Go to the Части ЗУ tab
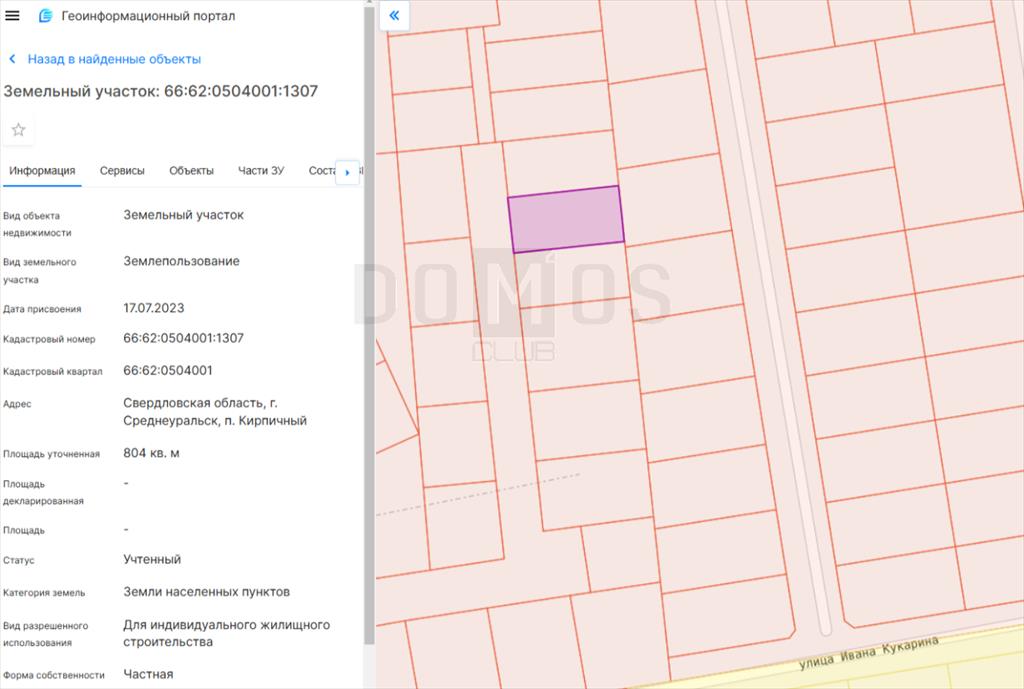 (x=260, y=171)
